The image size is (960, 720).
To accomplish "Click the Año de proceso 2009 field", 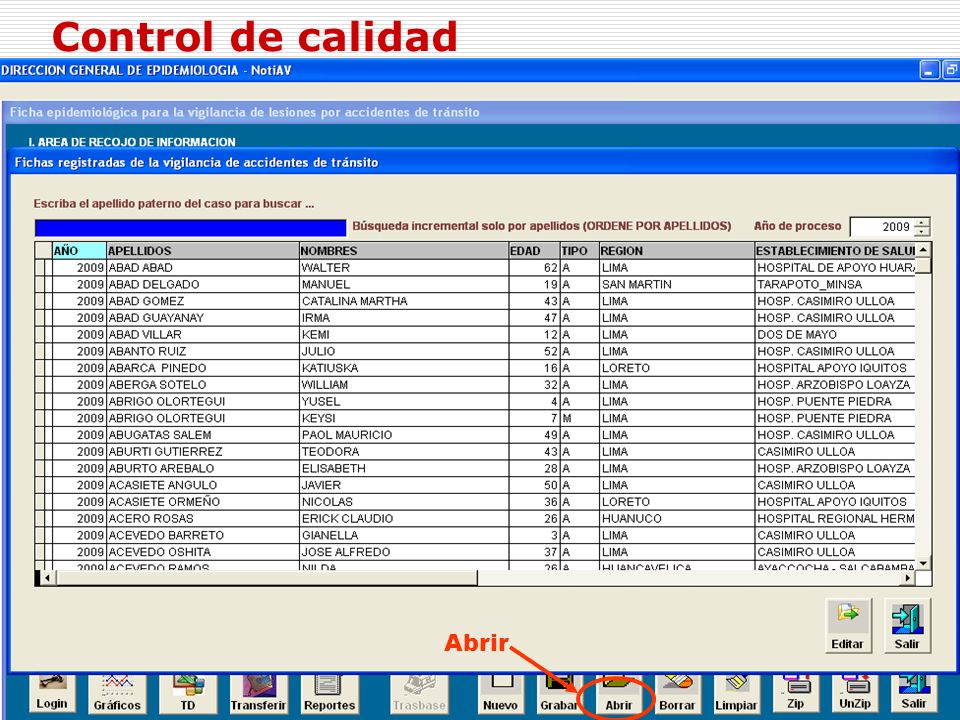I will pyautogui.click(x=882, y=227).
